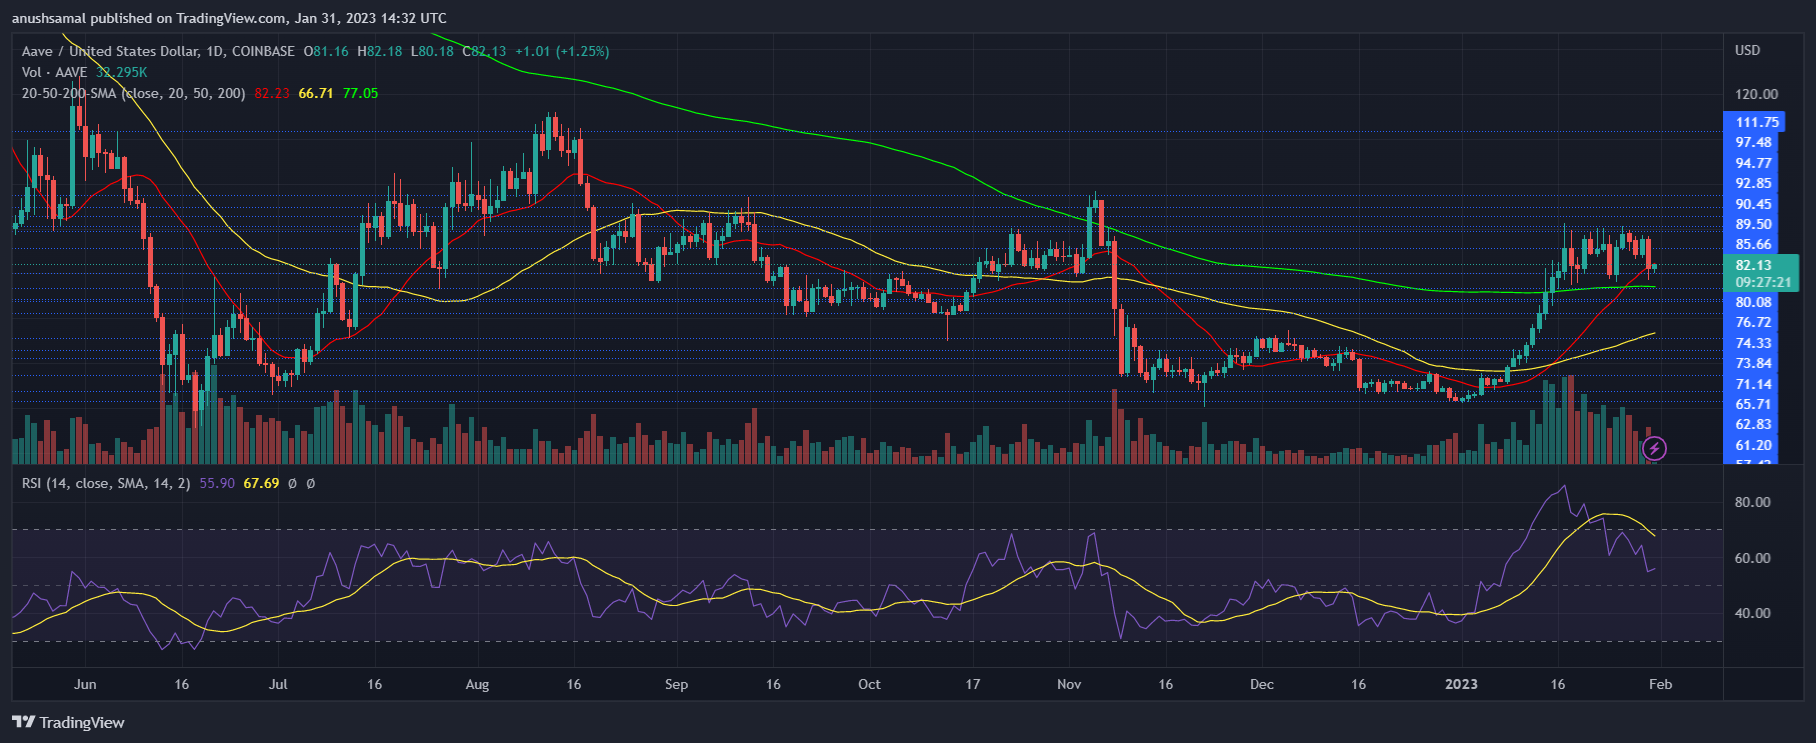1816x743 pixels.
Task: Select the Vol · AAVE indicator legend
Action: (55, 72)
